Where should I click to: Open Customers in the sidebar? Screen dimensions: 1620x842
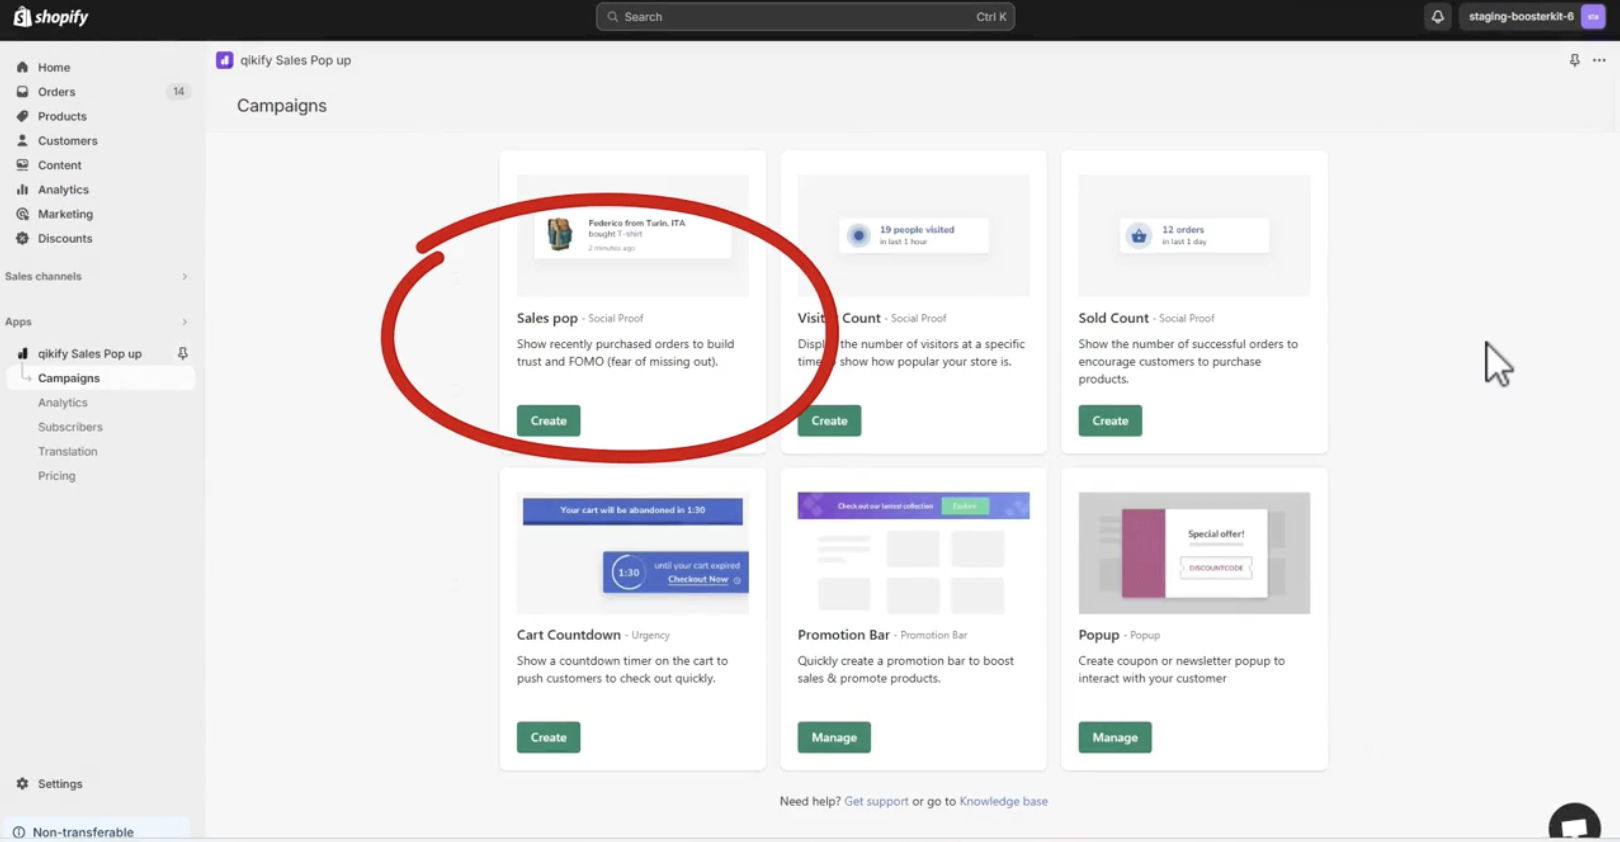tap(67, 141)
